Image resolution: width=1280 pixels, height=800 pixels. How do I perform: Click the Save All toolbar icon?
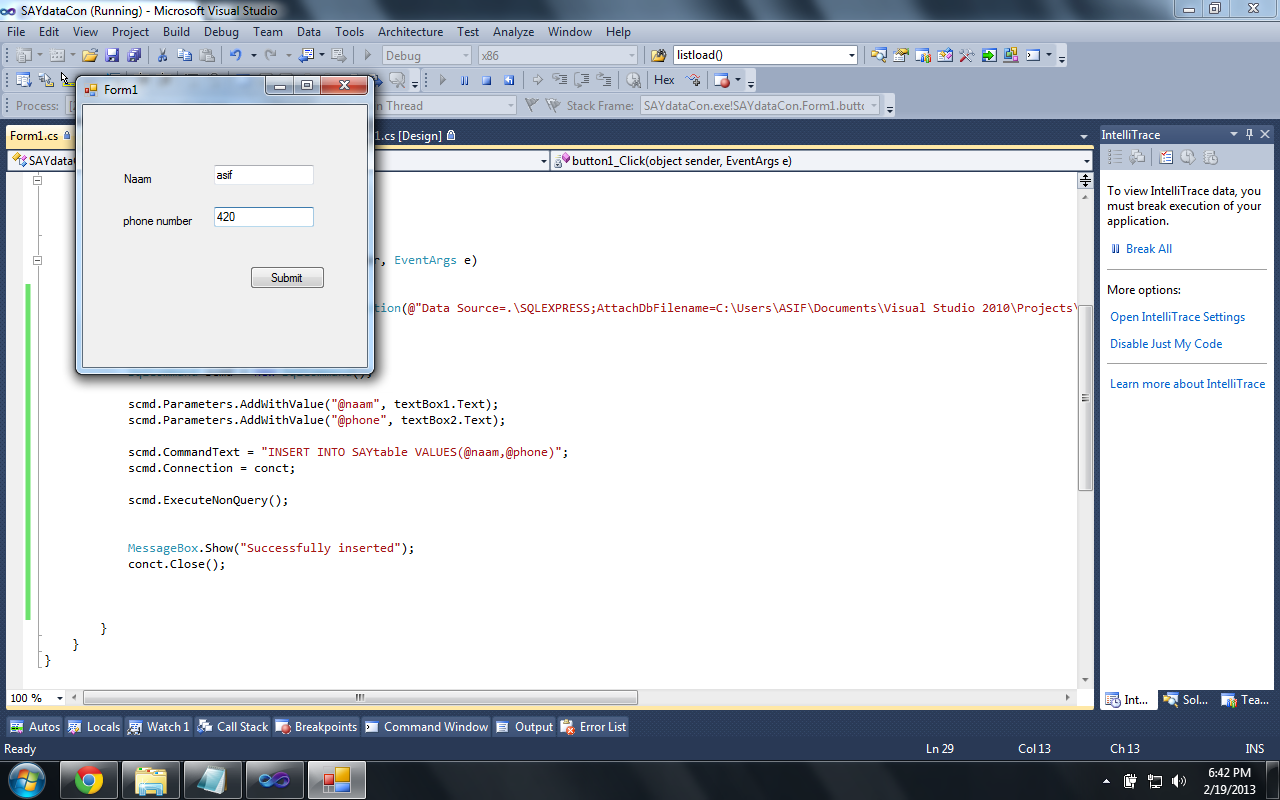tap(133, 56)
